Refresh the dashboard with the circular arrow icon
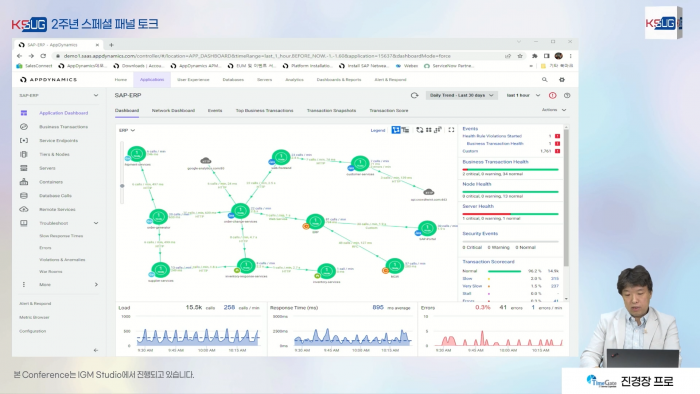Viewport: 700px width, 394px height. coord(414,95)
